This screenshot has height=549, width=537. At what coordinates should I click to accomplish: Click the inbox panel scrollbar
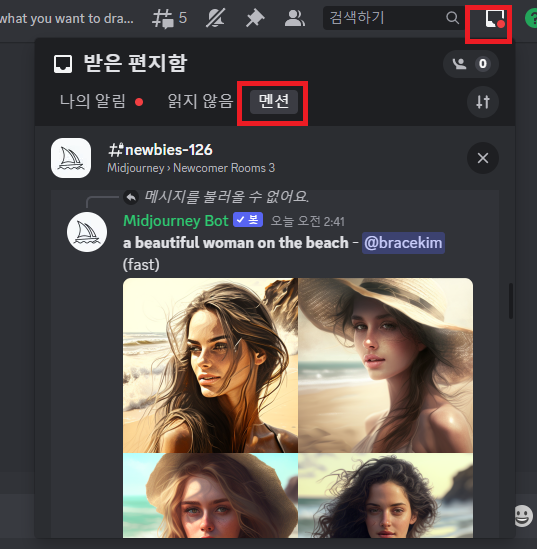pyautogui.click(x=511, y=301)
